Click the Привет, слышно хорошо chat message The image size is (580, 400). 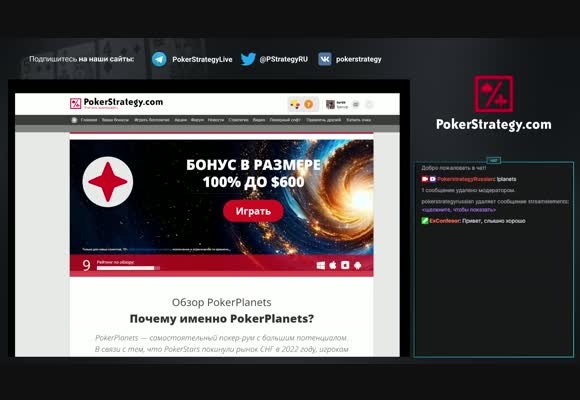(x=494, y=221)
